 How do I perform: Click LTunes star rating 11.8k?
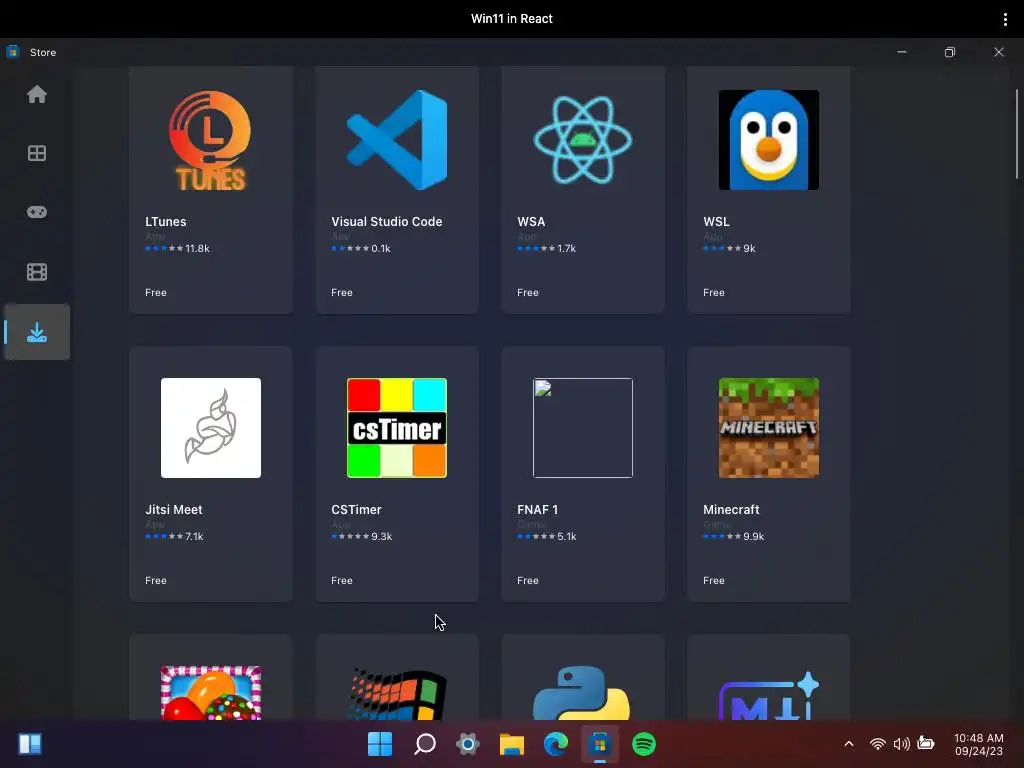[x=177, y=248]
